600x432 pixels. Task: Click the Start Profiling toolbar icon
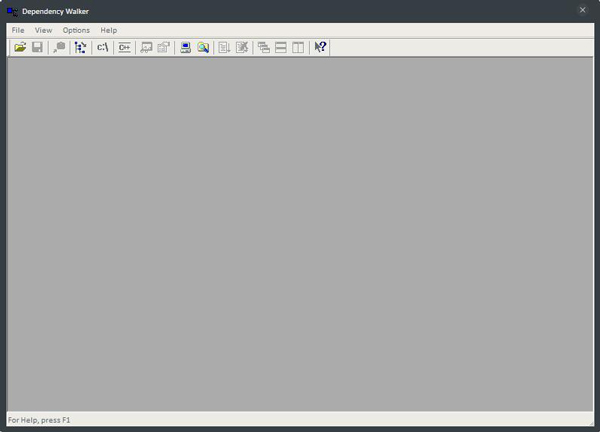[x=224, y=47]
